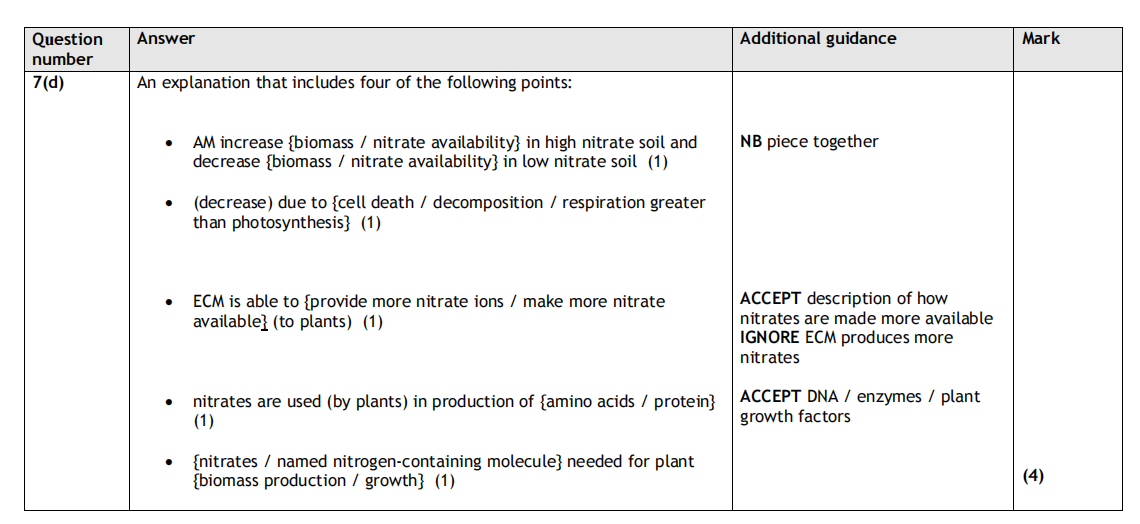The height and width of the screenshot is (524, 1140).
Task: Click the bullet dot beside "AM increase"
Action: point(171,145)
